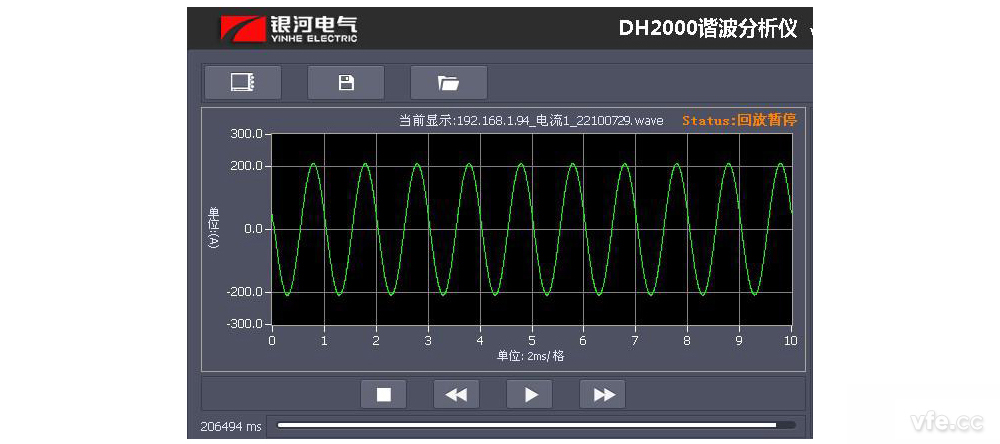Screen dimensions: 1000x444
Task: Click the 5 tick label on the X-axis
Action: pos(532,341)
